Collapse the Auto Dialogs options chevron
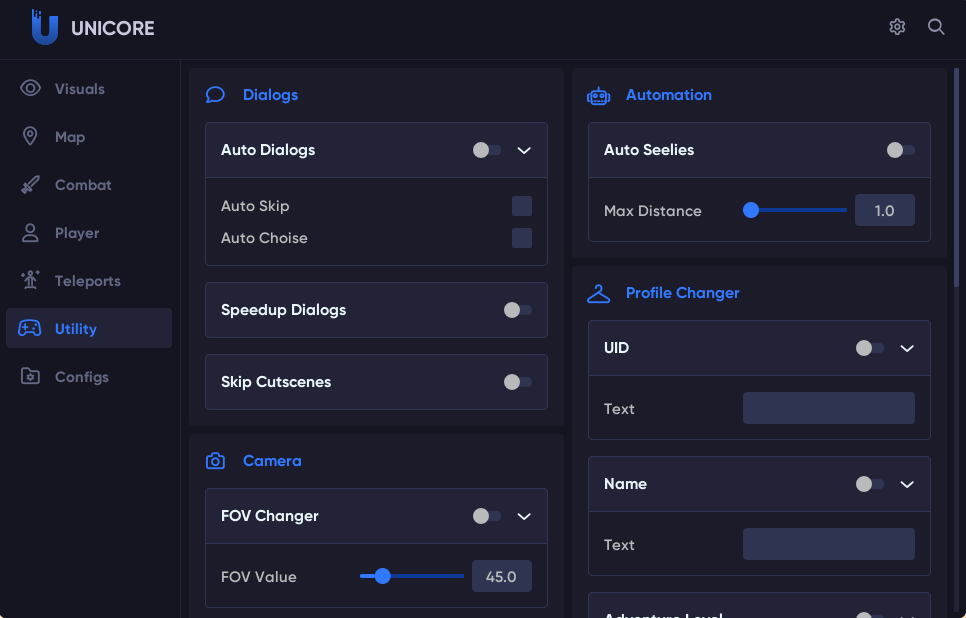 (x=524, y=150)
